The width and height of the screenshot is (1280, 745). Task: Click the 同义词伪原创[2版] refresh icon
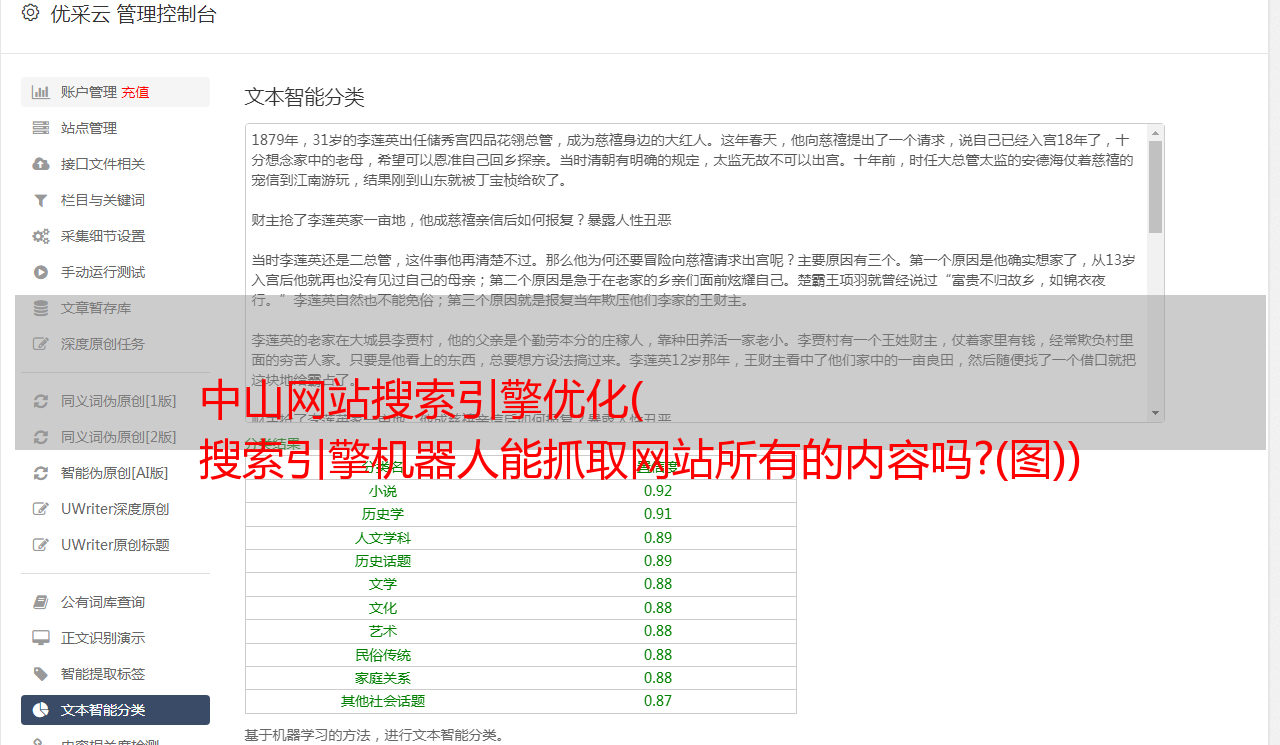click(41, 437)
